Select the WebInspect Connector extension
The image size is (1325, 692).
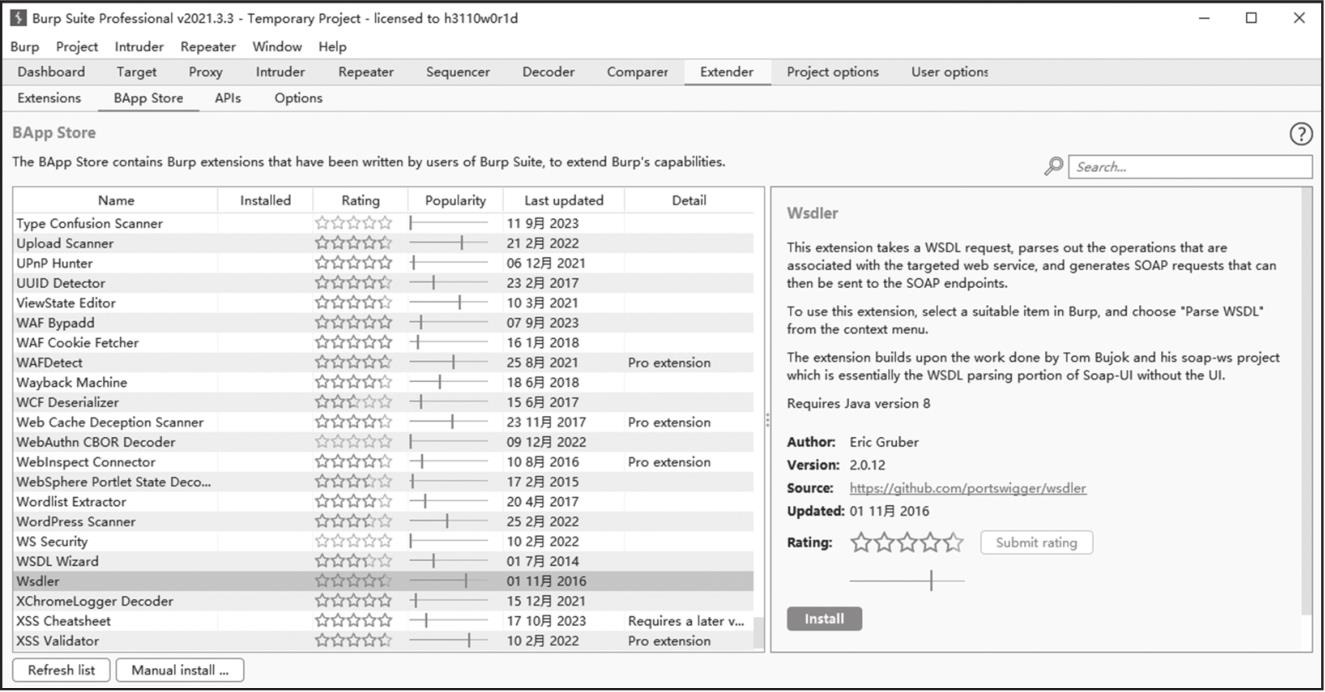click(x=383, y=462)
